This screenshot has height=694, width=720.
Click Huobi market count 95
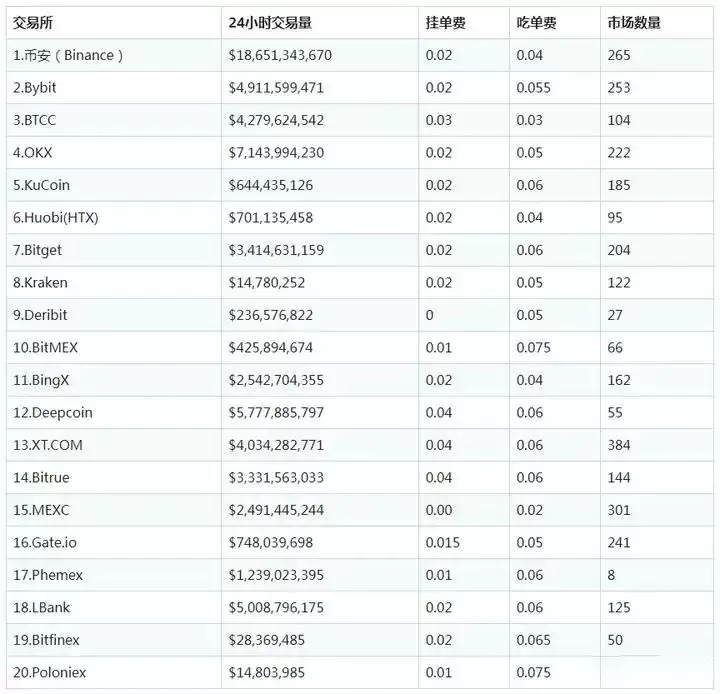click(x=615, y=218)
